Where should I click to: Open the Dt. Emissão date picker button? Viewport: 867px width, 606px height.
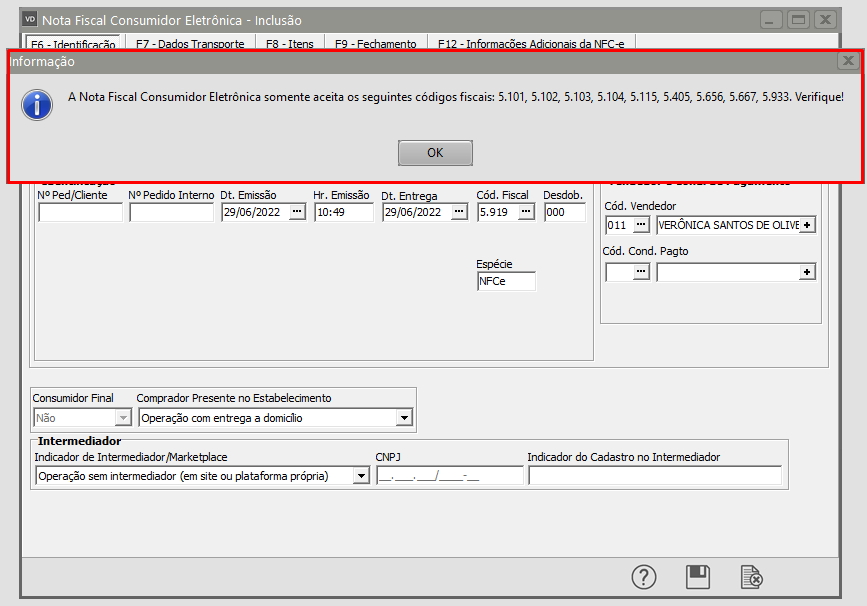297,212
